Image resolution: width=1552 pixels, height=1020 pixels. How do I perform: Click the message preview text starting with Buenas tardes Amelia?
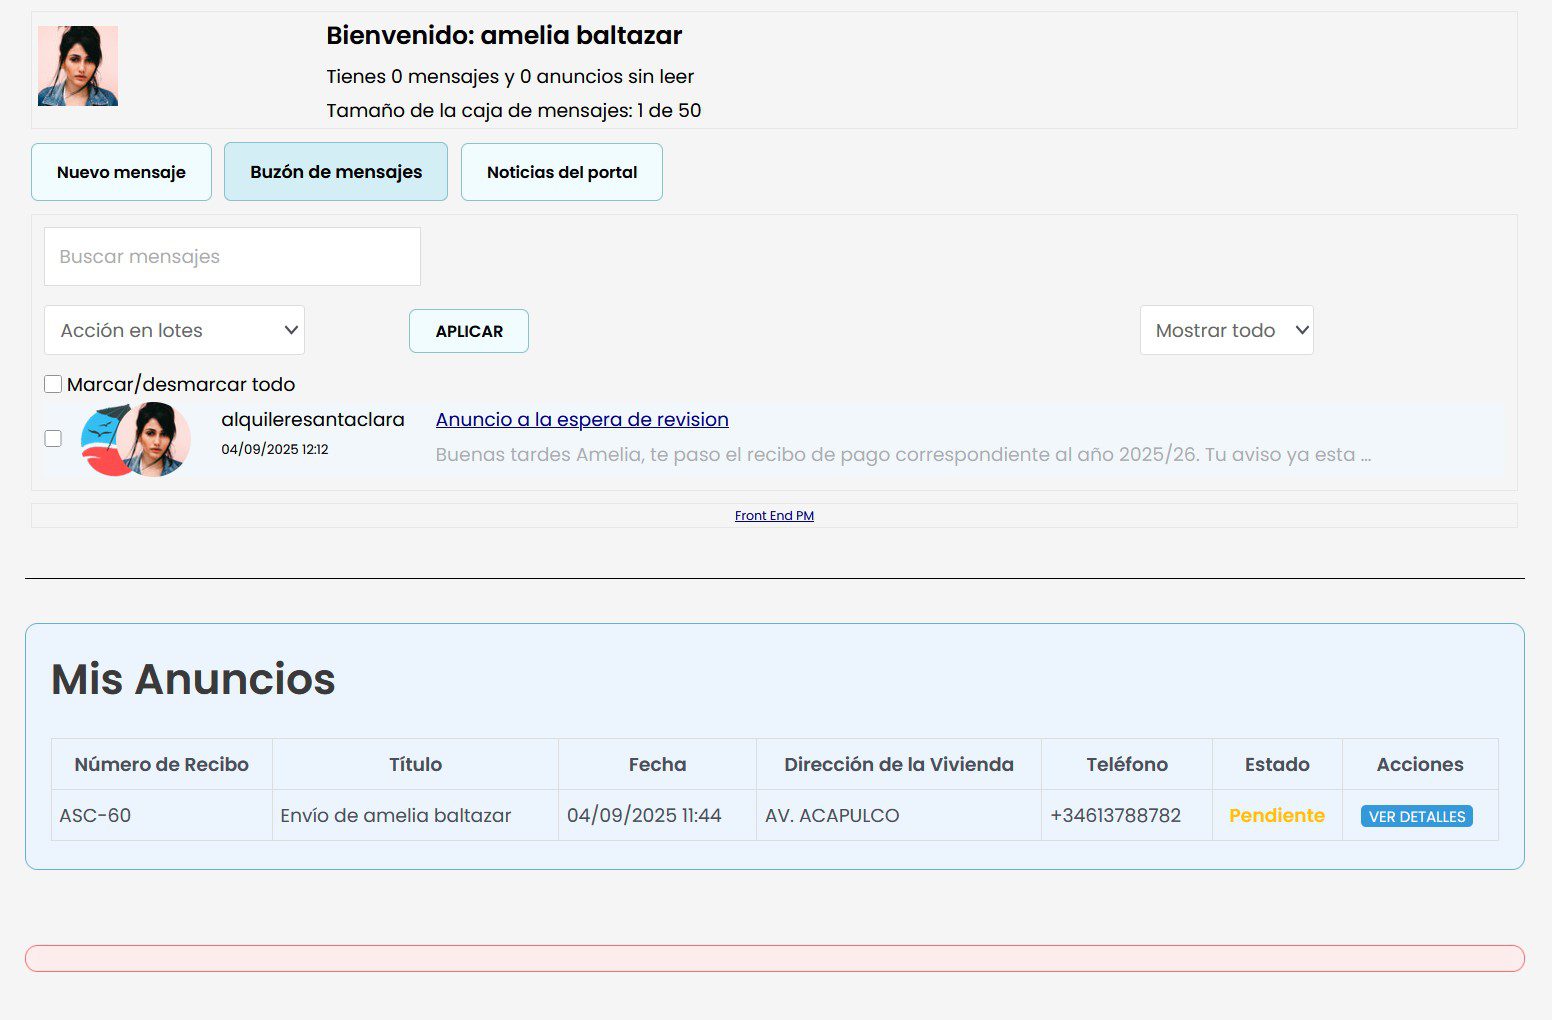click(x=902, y=455)
